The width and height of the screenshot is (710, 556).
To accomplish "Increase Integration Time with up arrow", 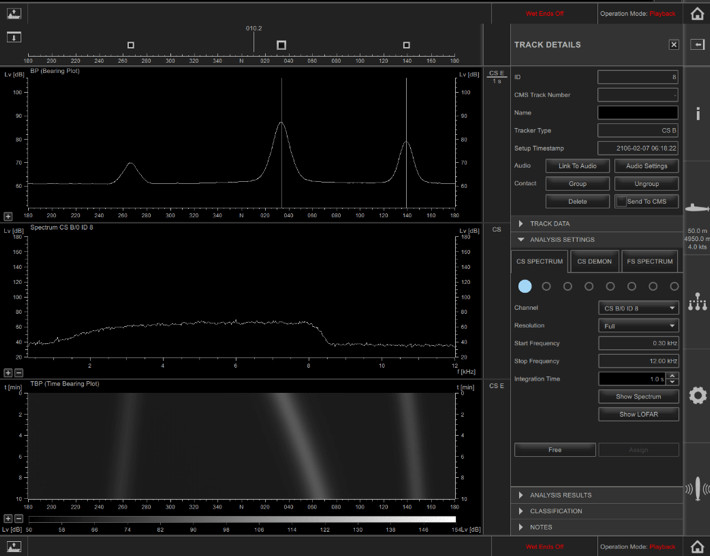I will [673, 375].
